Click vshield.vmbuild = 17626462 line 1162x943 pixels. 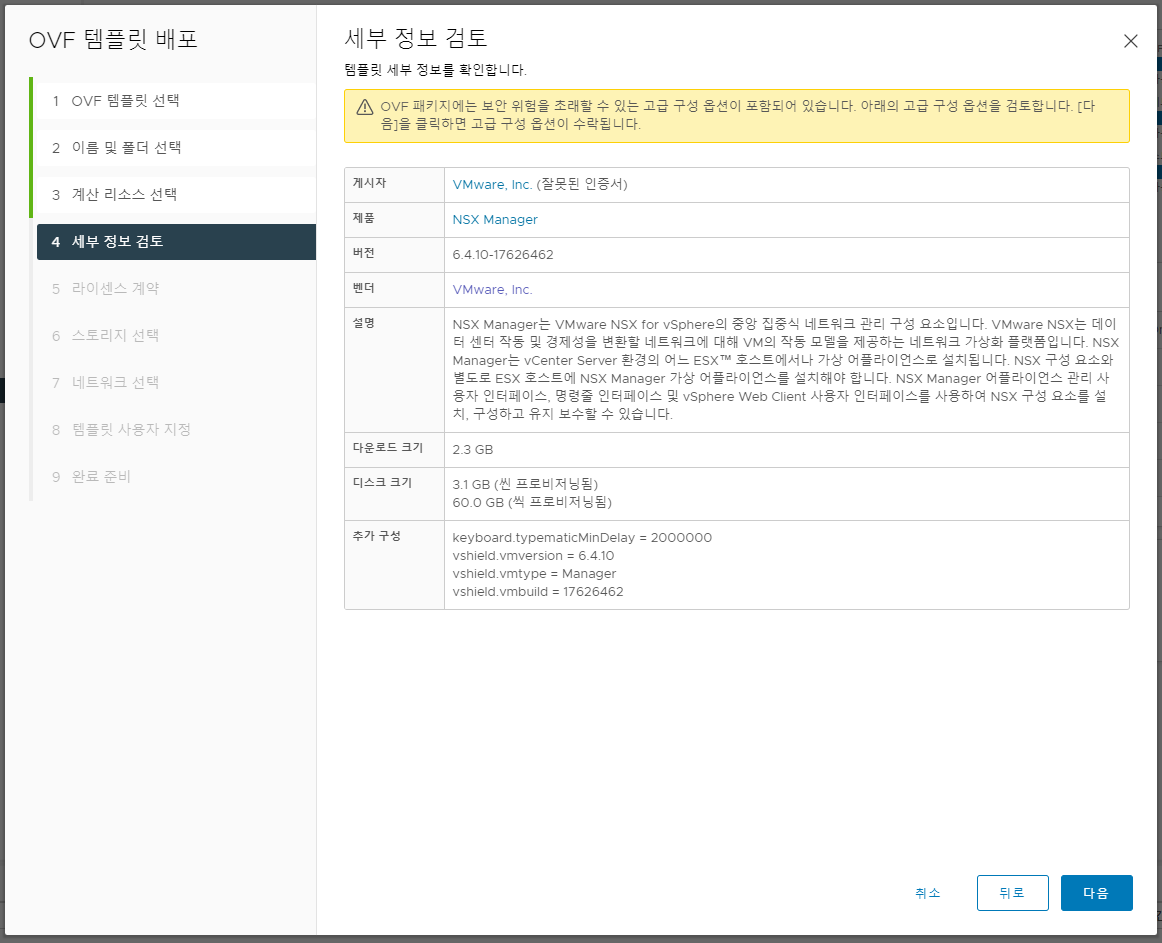[538, 592]
